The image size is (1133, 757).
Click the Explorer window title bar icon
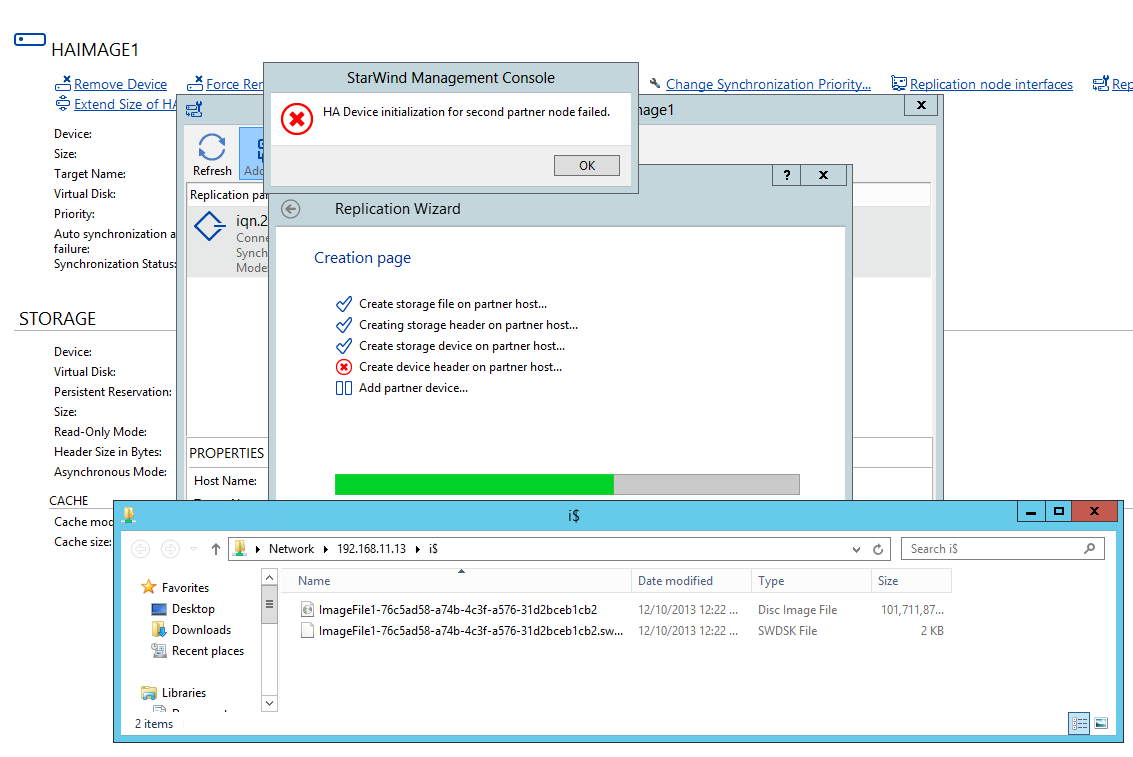pos(129,514)
